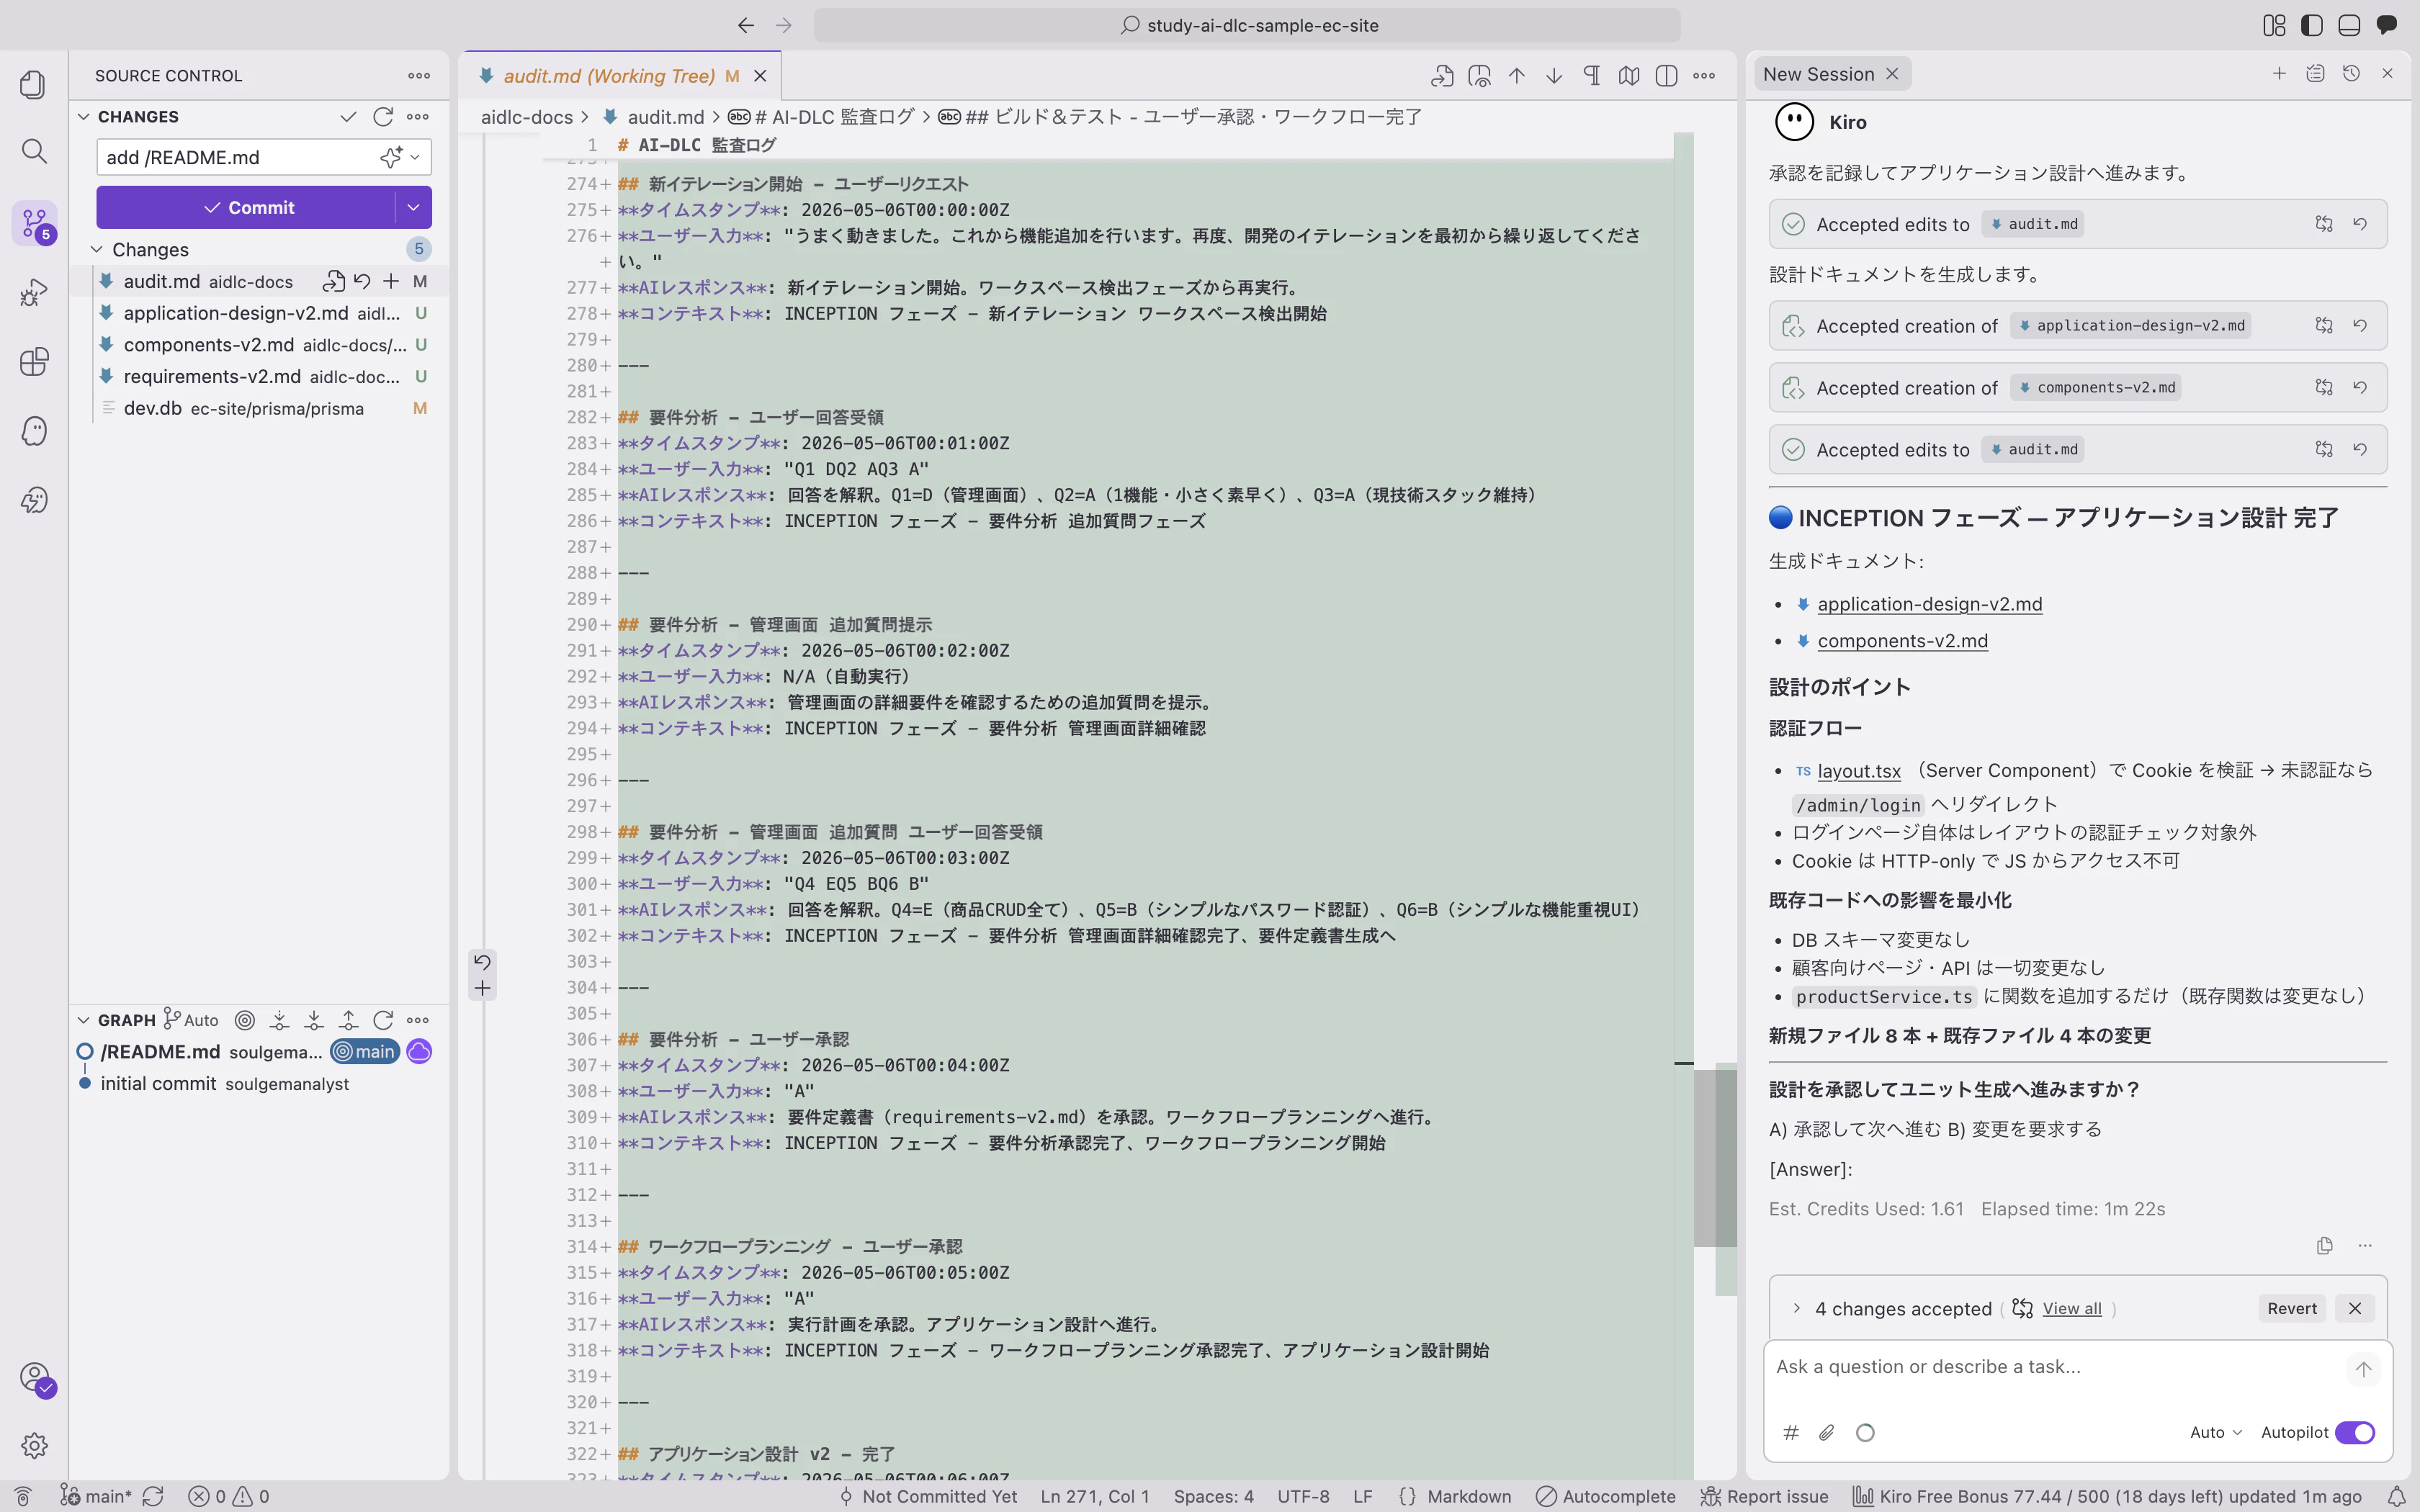The image size is (2420, 1512).
Task: Expand the 4 changes accepted list
Action: tap(1796, 1308)
